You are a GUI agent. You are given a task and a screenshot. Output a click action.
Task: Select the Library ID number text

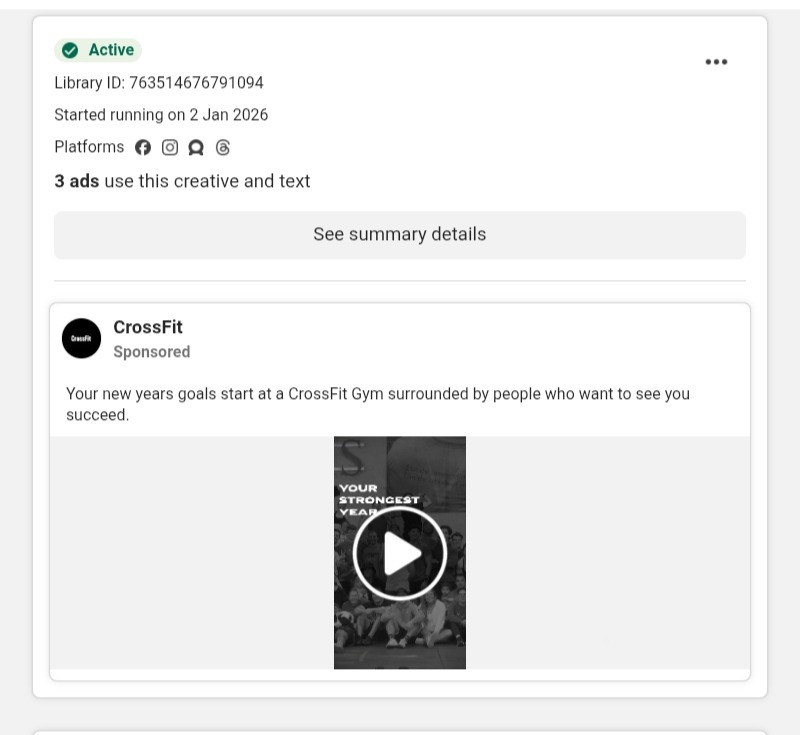196,83
